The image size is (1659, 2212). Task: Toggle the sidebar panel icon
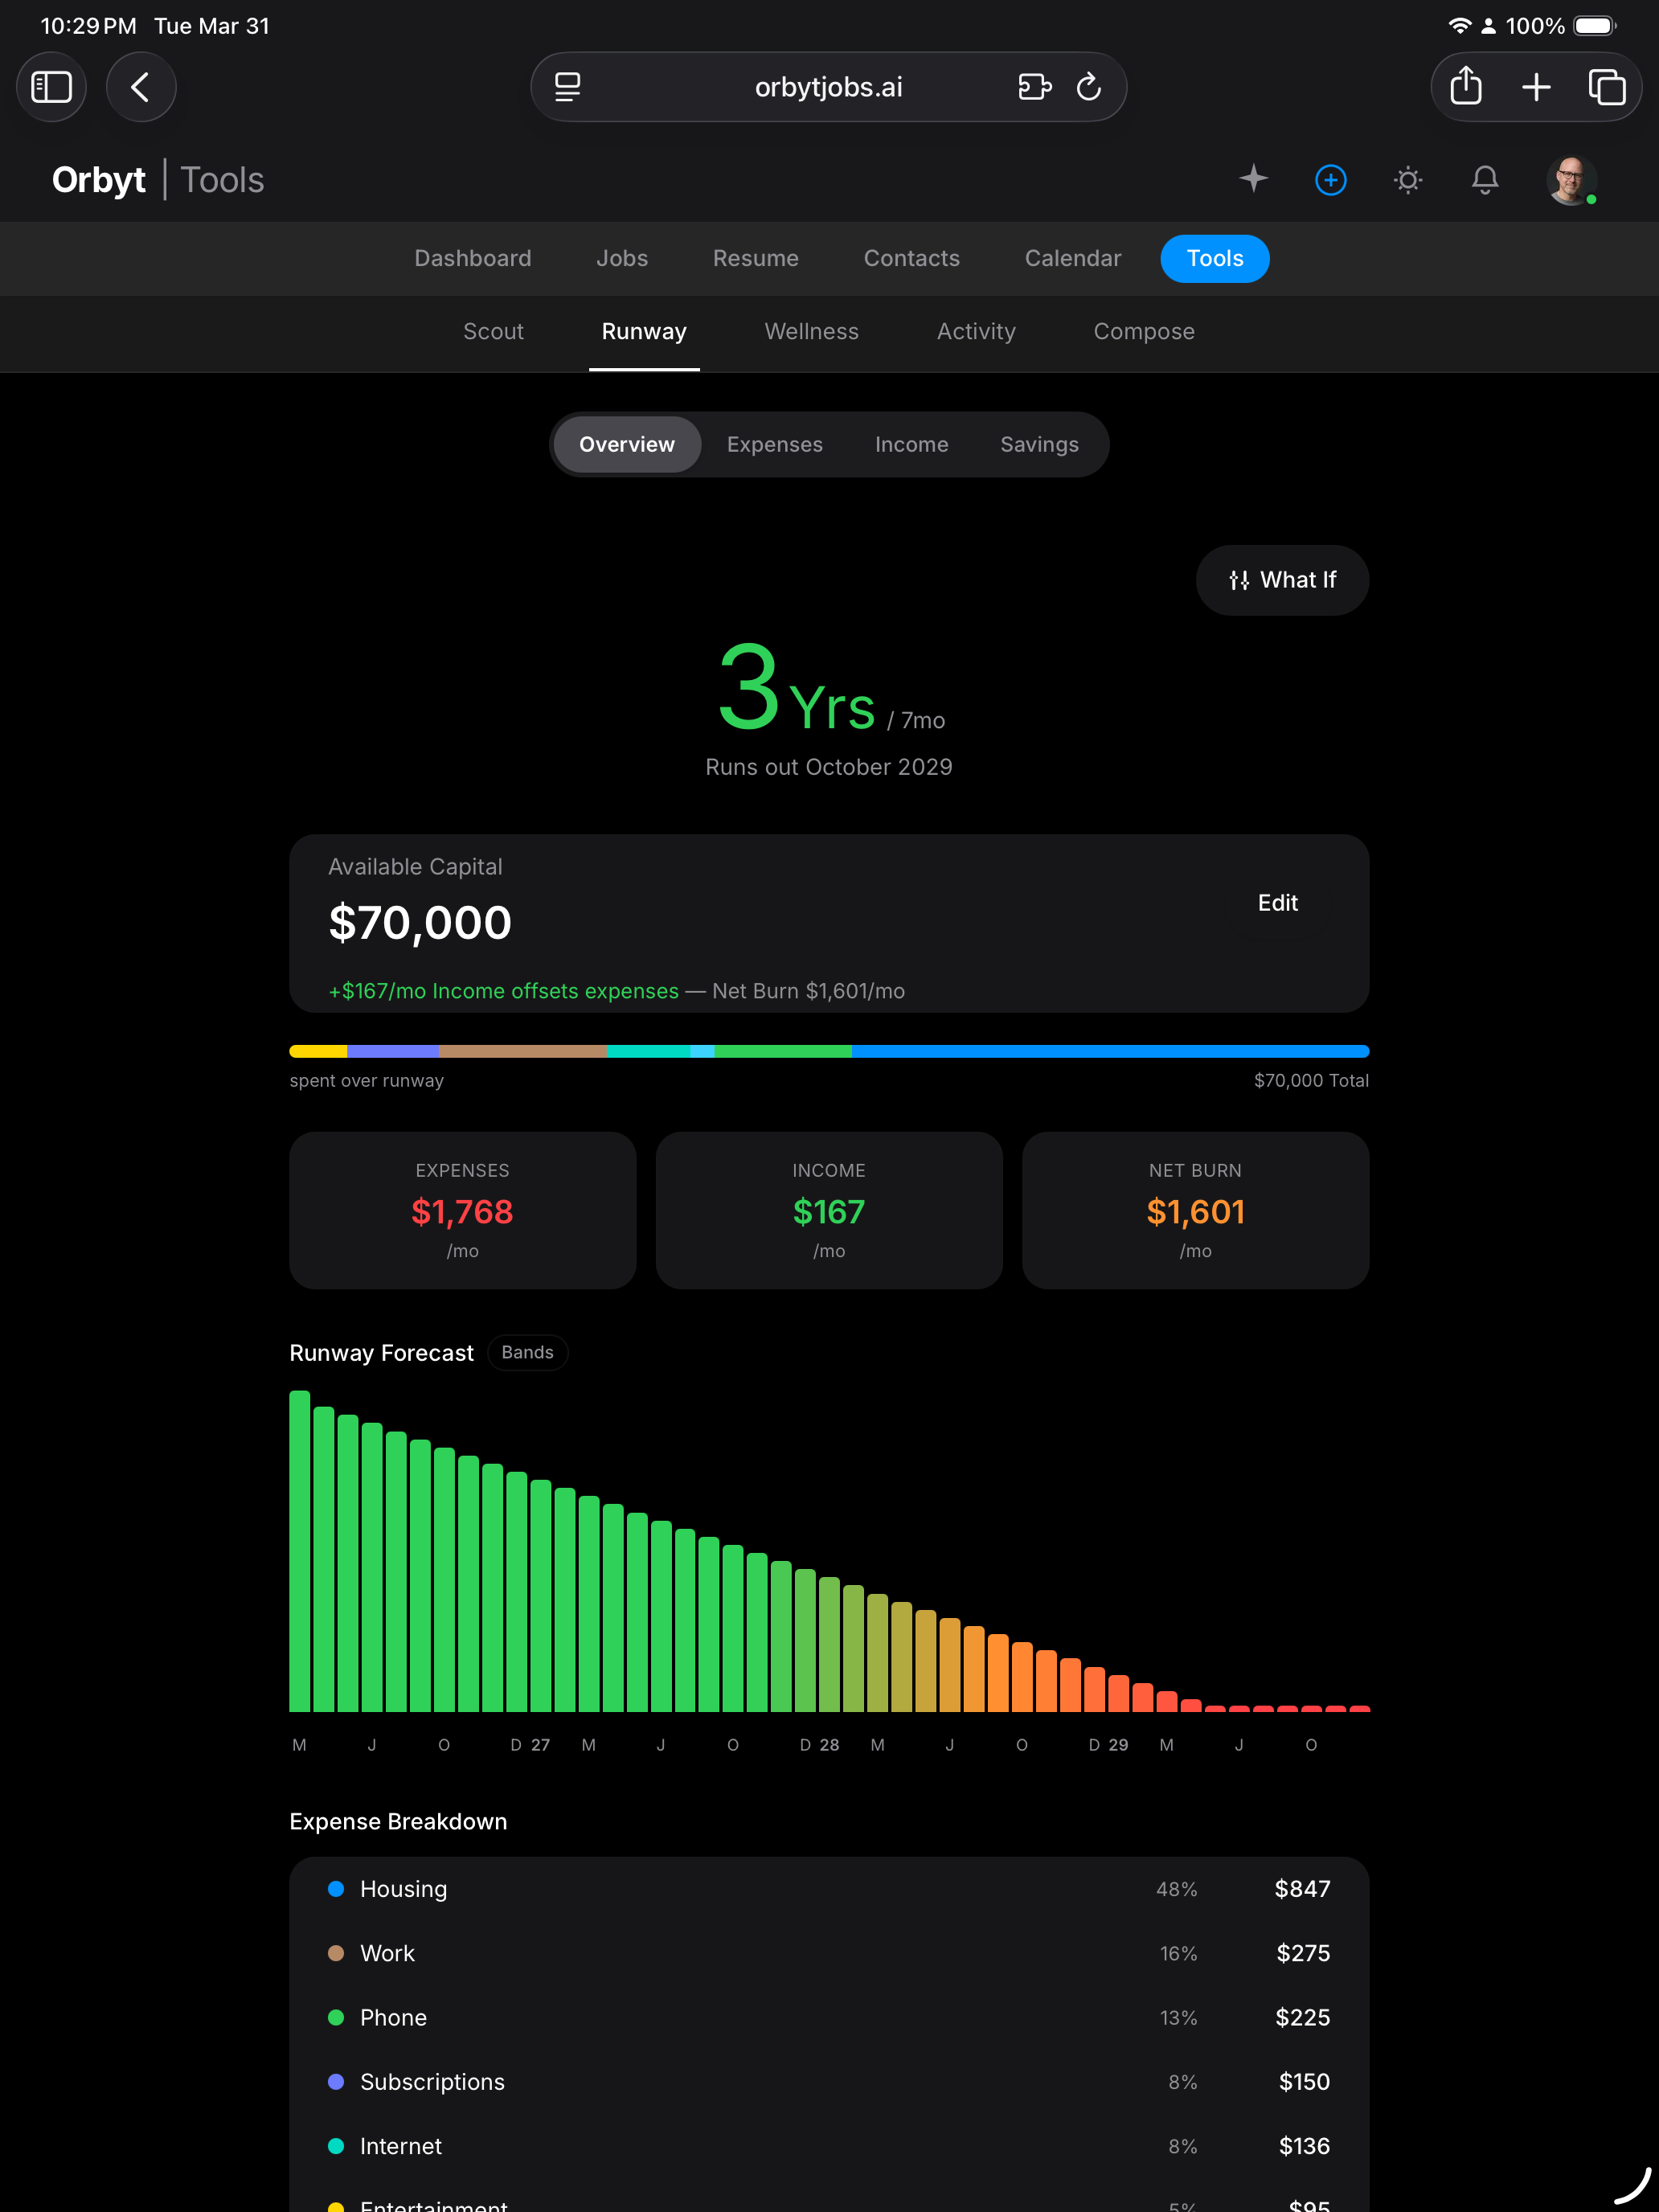[51, 87]
